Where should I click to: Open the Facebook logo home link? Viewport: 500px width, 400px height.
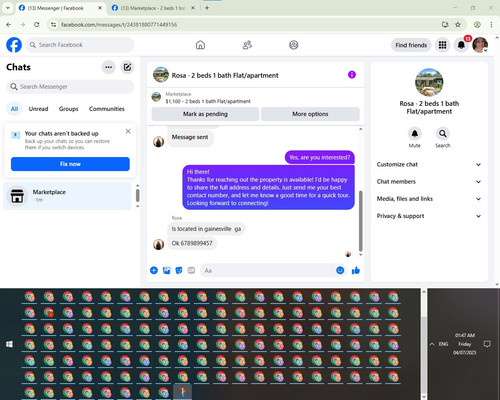[14, 45]
